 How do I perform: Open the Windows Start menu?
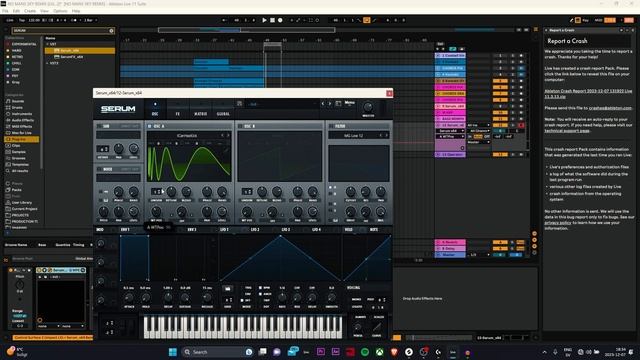pyautogui.click(x=173, y=352)
